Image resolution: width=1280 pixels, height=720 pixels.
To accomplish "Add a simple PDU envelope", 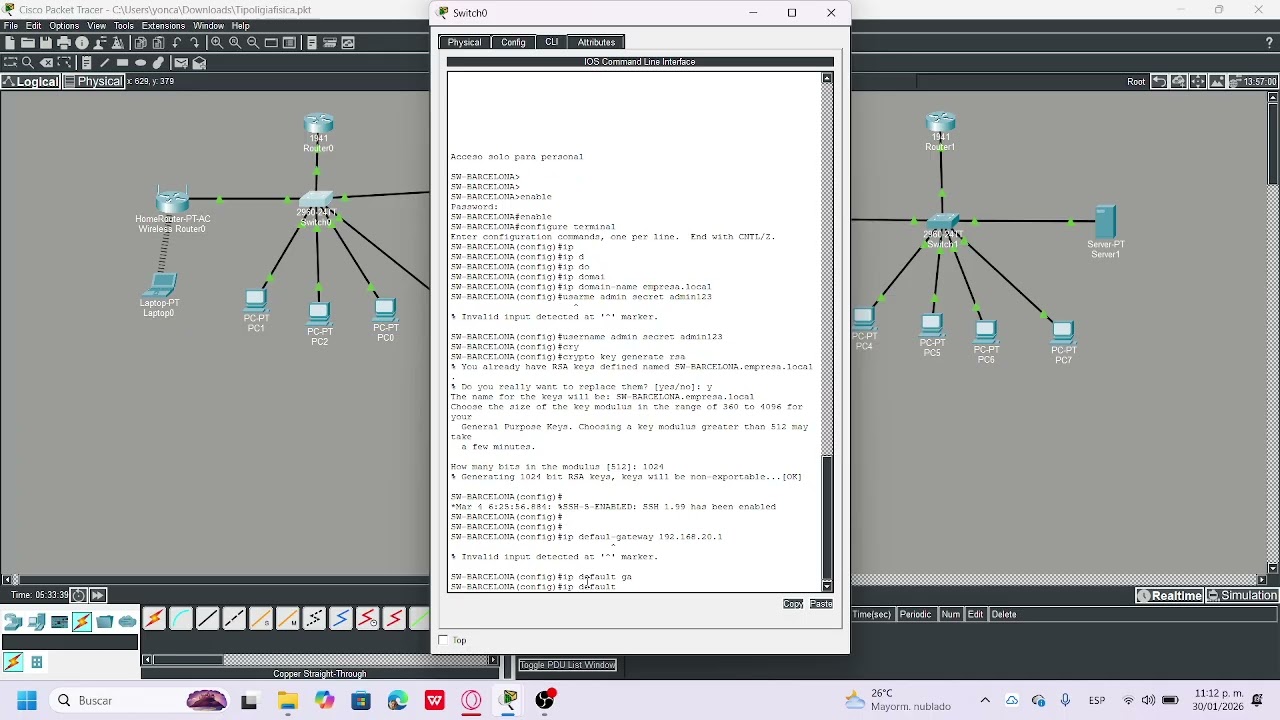I will point(181,63).
